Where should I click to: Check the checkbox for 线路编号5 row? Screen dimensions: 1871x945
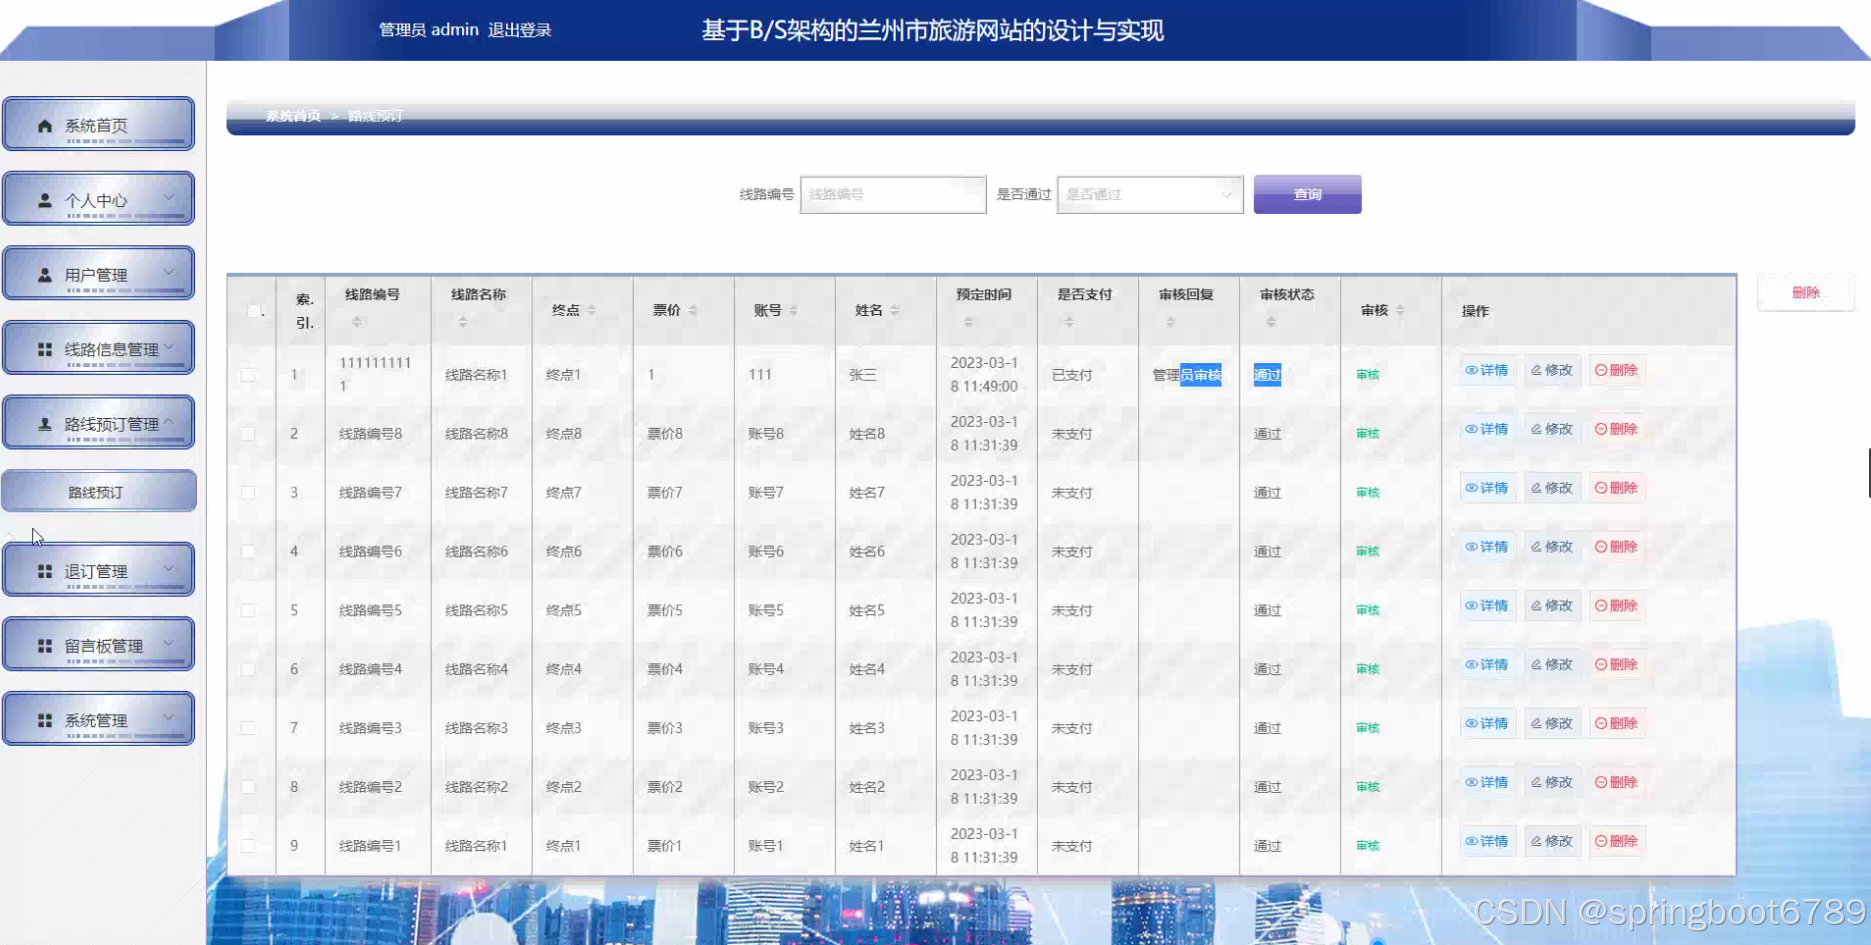248,610
